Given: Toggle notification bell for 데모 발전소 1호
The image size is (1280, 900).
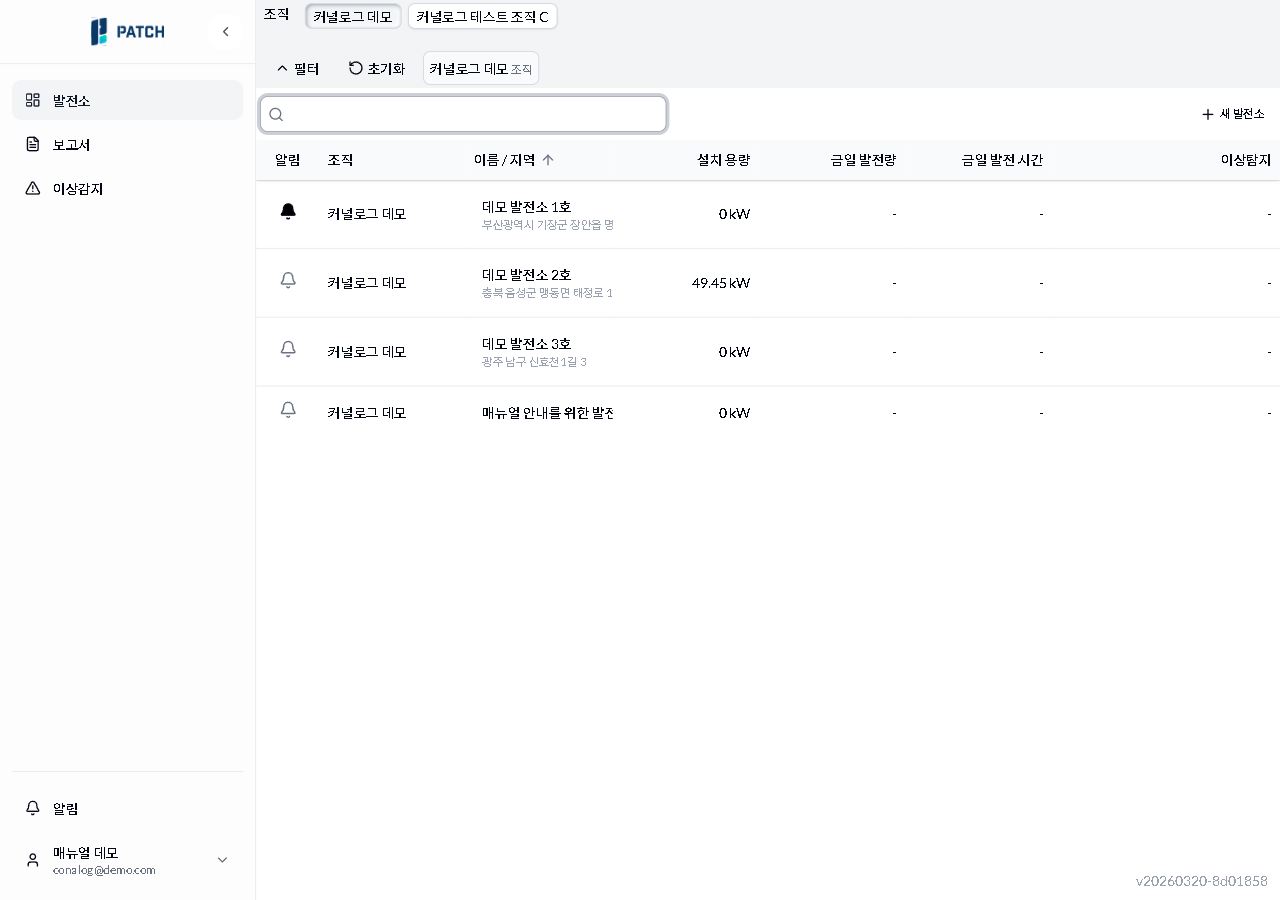Looking at the screenshot, I should tap(288, 213).
